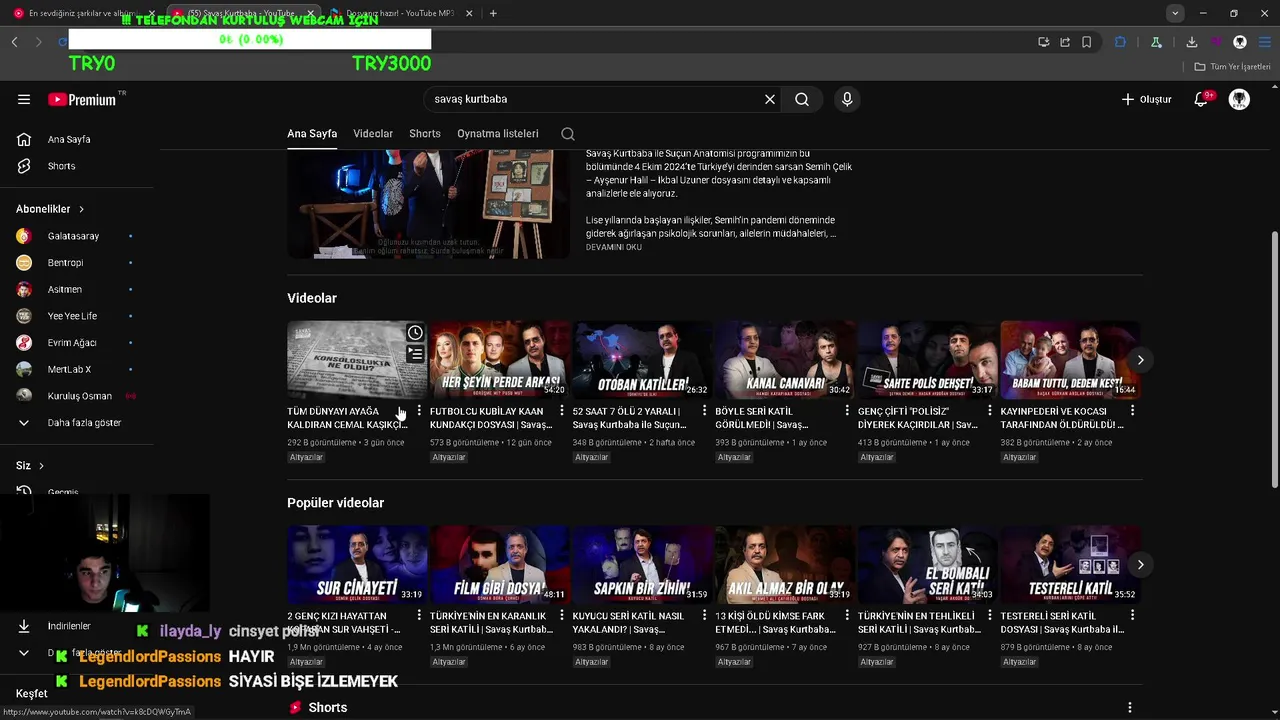The height and width of the screenshot is (720, 1280).
Task: Open options for 52 Saat 7 Ölü video
Action: pyautogui.click(x=704, y=411)
